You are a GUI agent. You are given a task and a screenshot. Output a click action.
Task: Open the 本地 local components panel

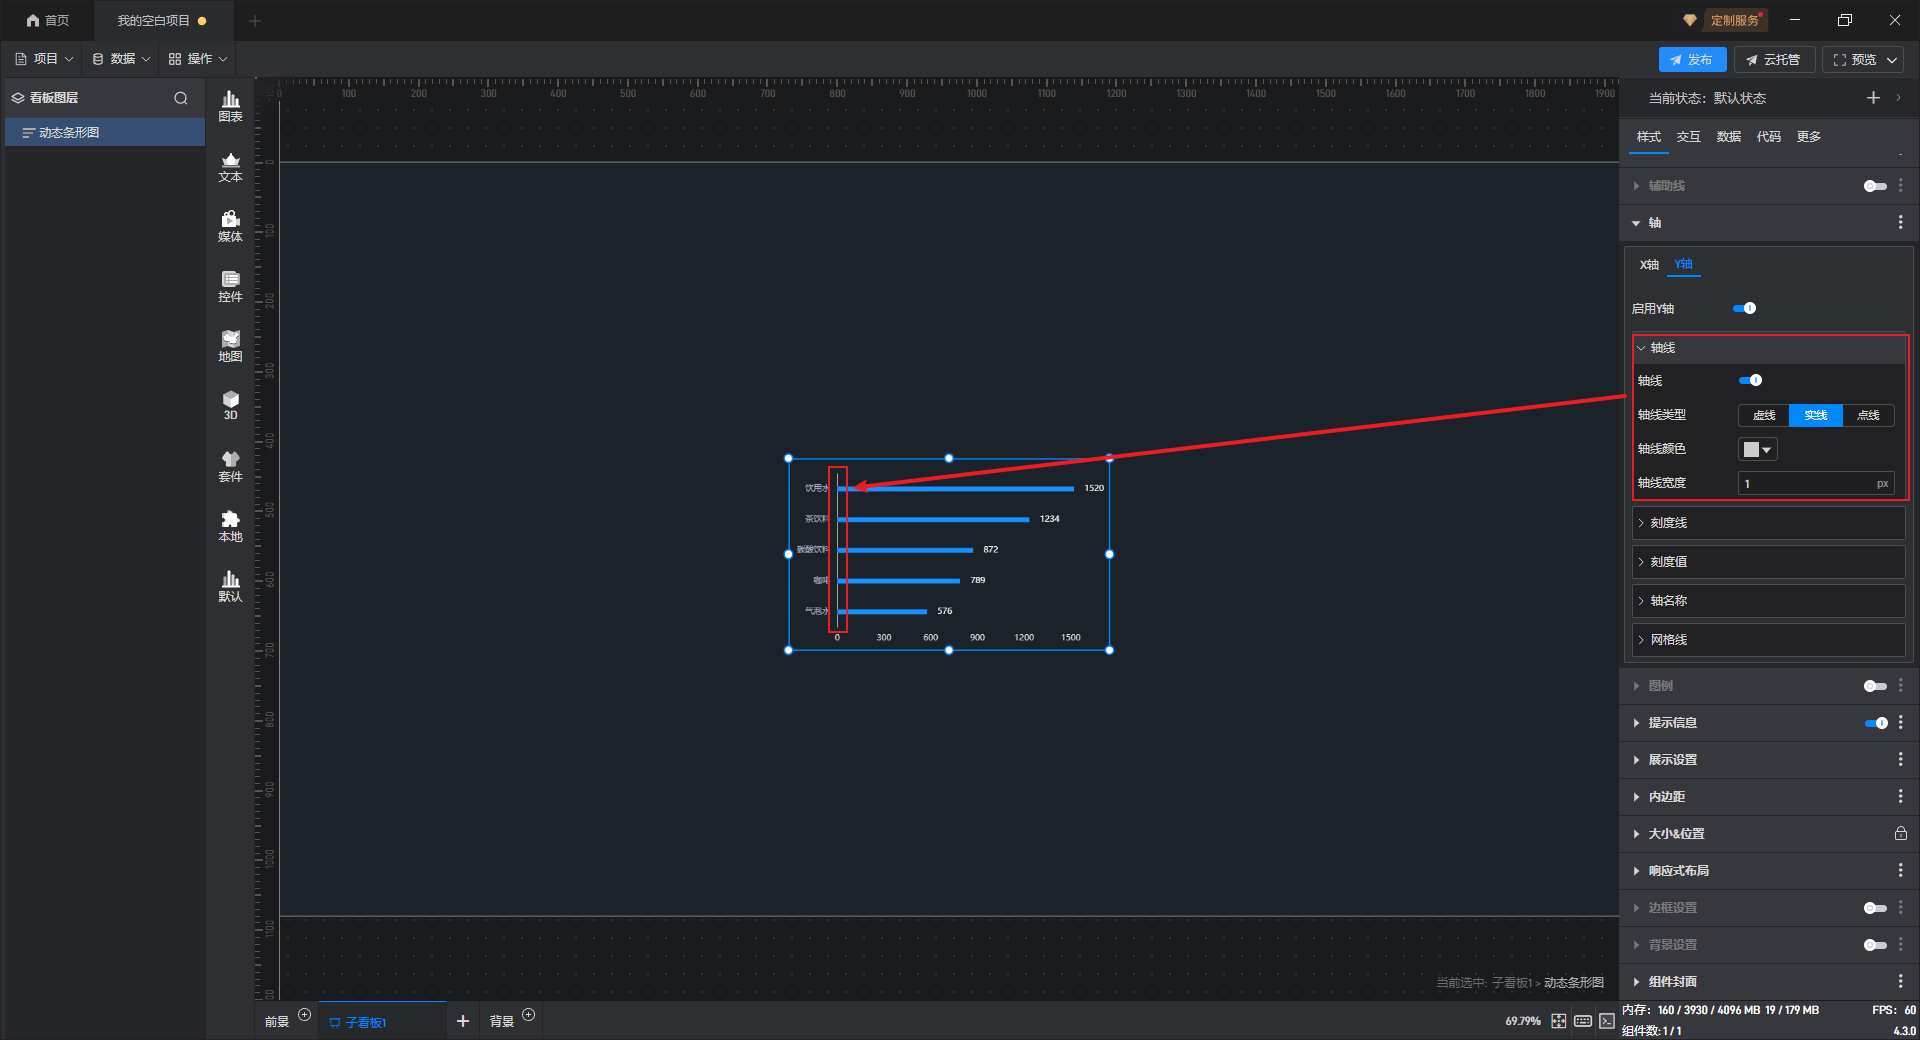click(x=230, y=526)
